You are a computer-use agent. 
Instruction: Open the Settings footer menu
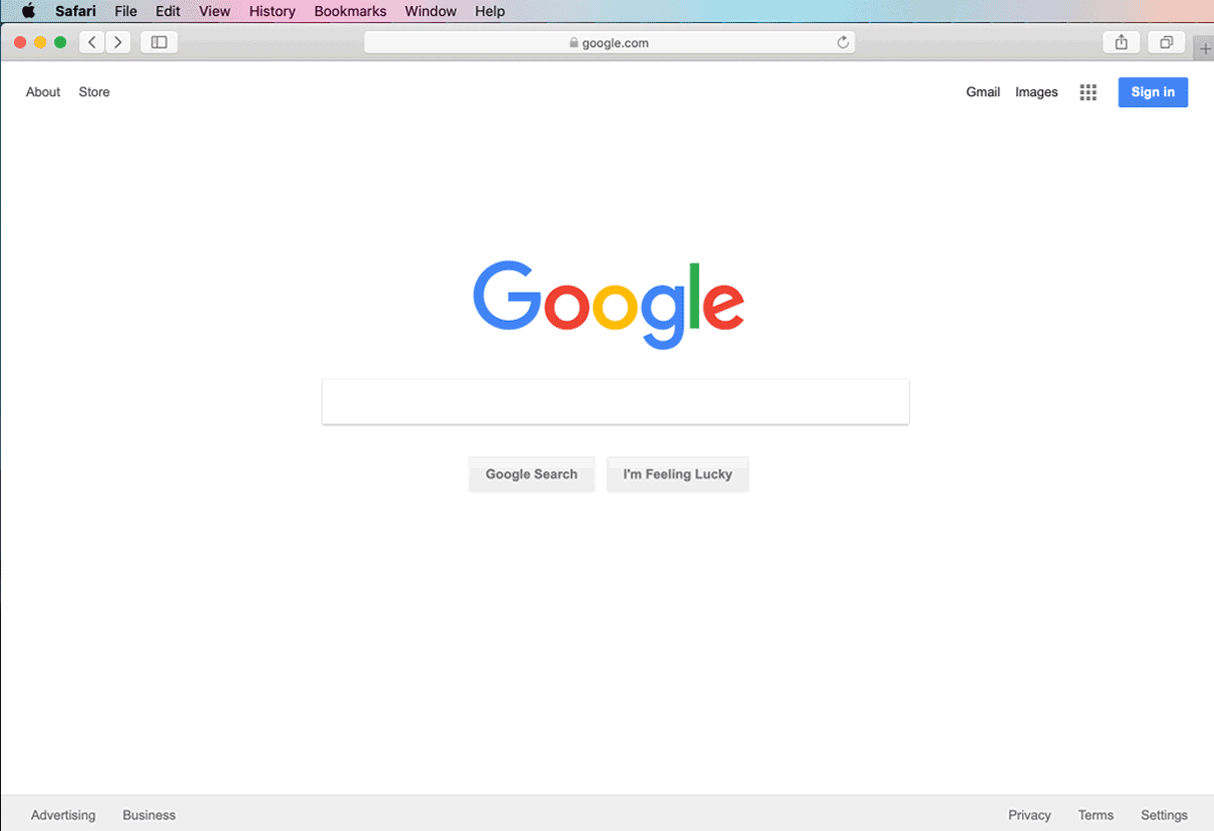[x=1164, y=815]
